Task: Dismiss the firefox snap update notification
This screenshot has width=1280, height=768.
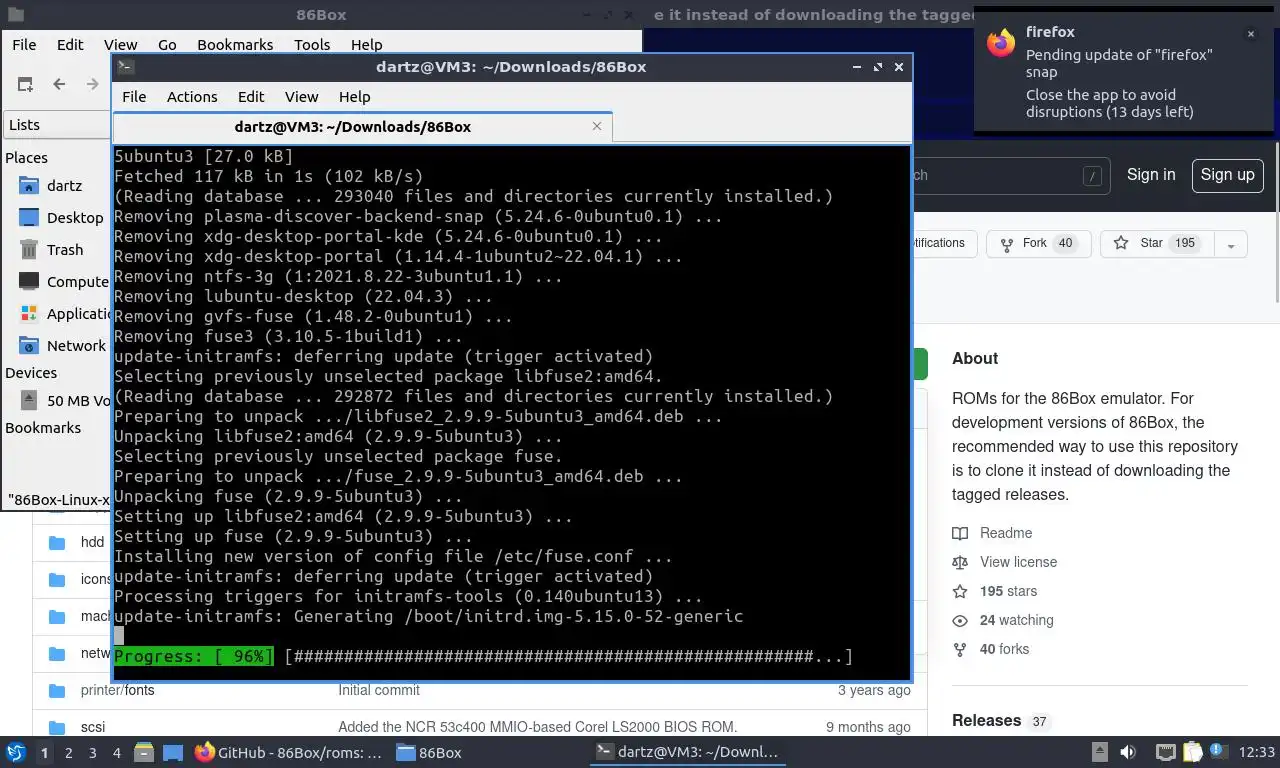Action: tap(1250, 34)
